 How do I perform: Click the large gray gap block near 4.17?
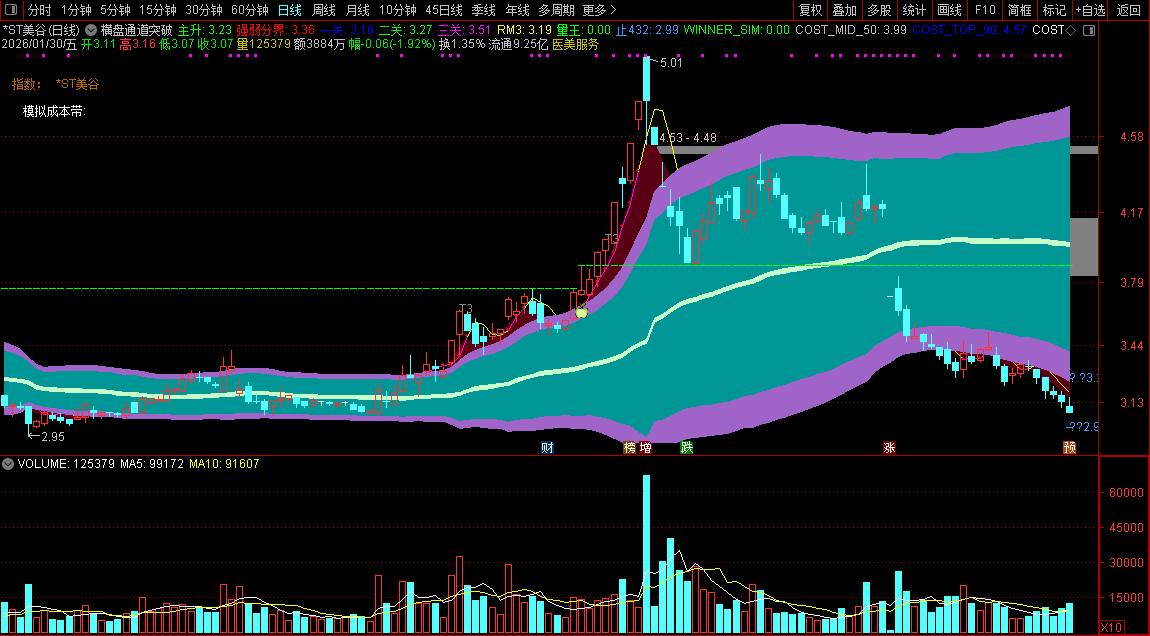(1084, 247)
